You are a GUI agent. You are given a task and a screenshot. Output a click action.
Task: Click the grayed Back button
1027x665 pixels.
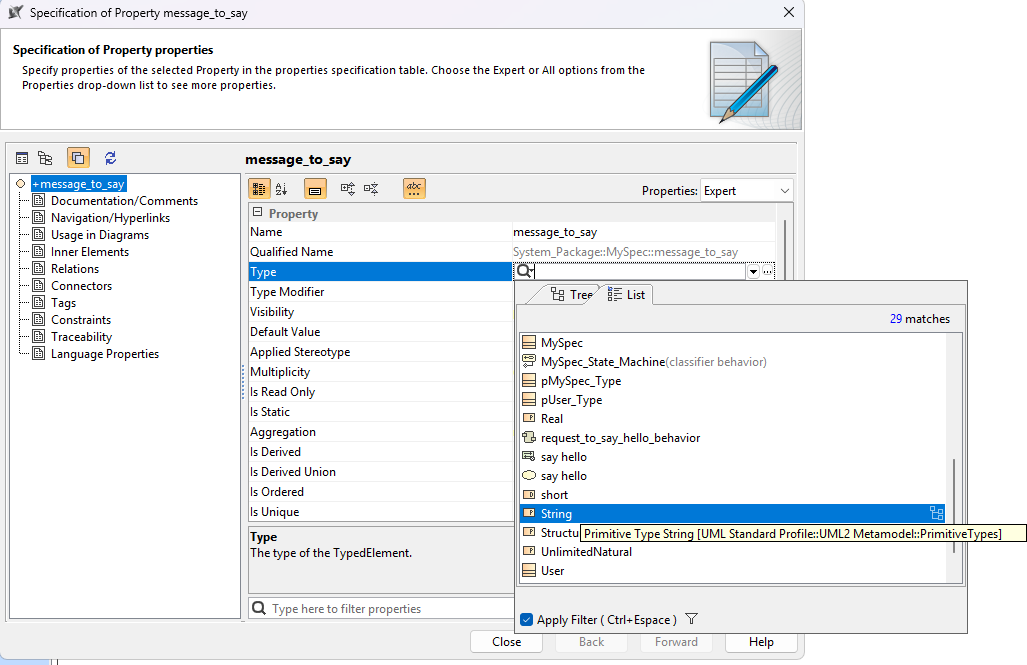tap(591, 641)
